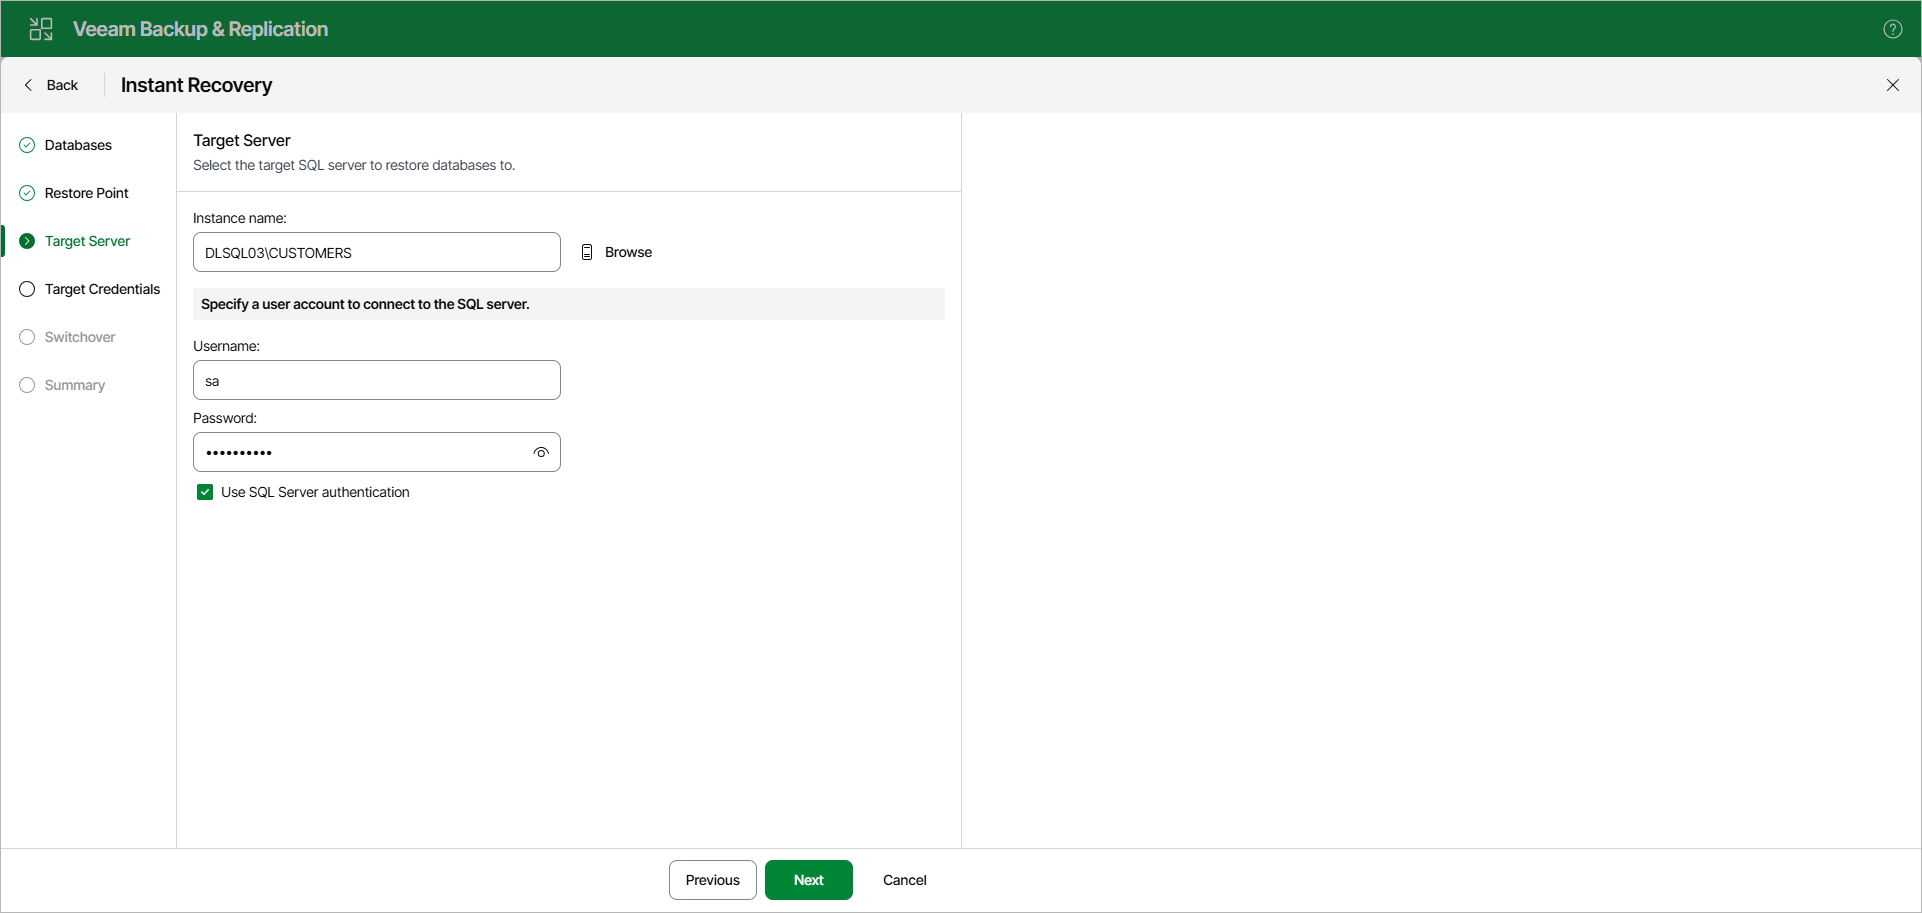Image resolution: width=1922 pixels, height=913 pixels.
Task: Open the Target Server step
Action: (x=87, y=241)
